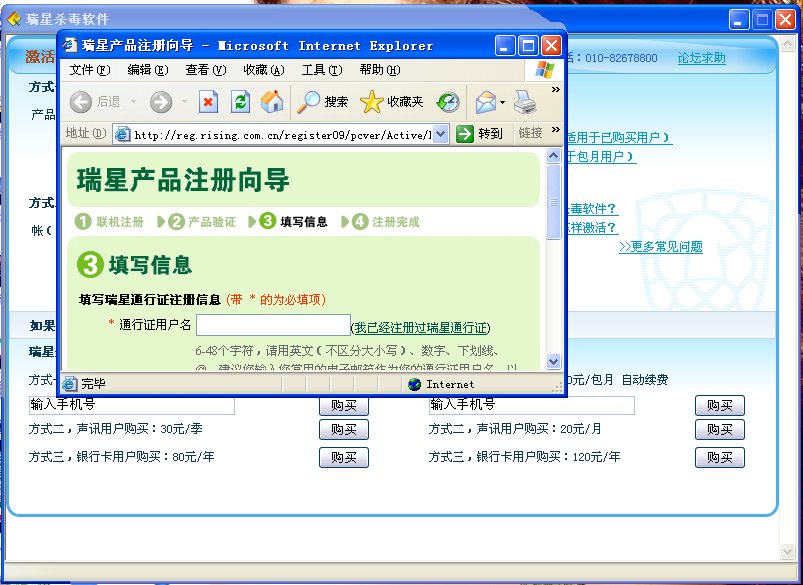Click the Back arrow icon in IE toolbar
The image size is (803, 585).
pyautogui.click(x=80, y=102)
